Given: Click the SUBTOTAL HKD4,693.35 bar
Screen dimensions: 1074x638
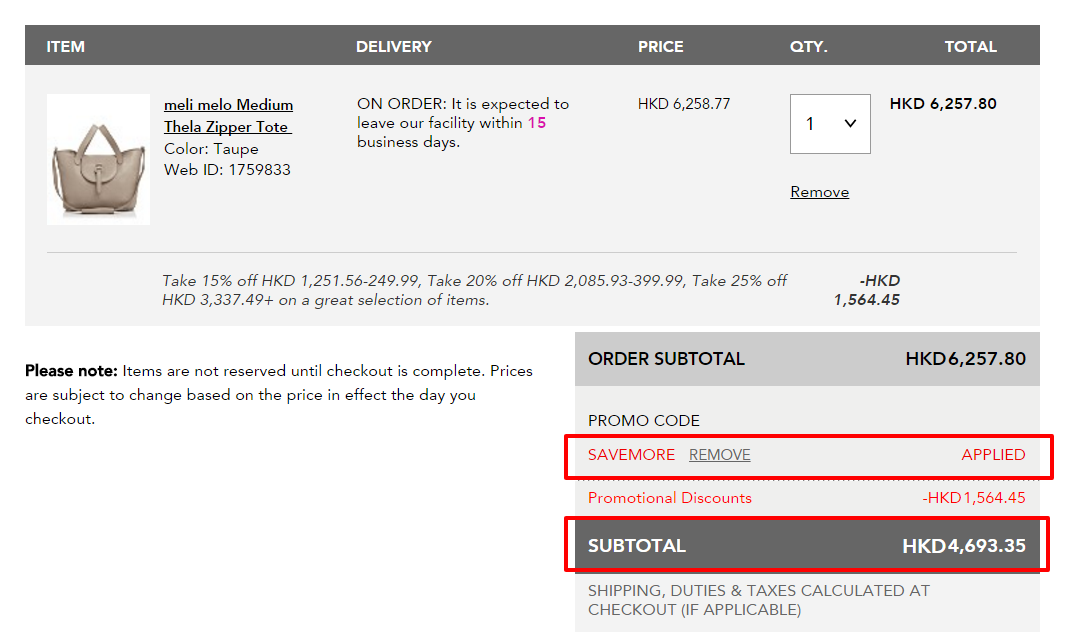Looking at the screenshot, I should point(807,545).
